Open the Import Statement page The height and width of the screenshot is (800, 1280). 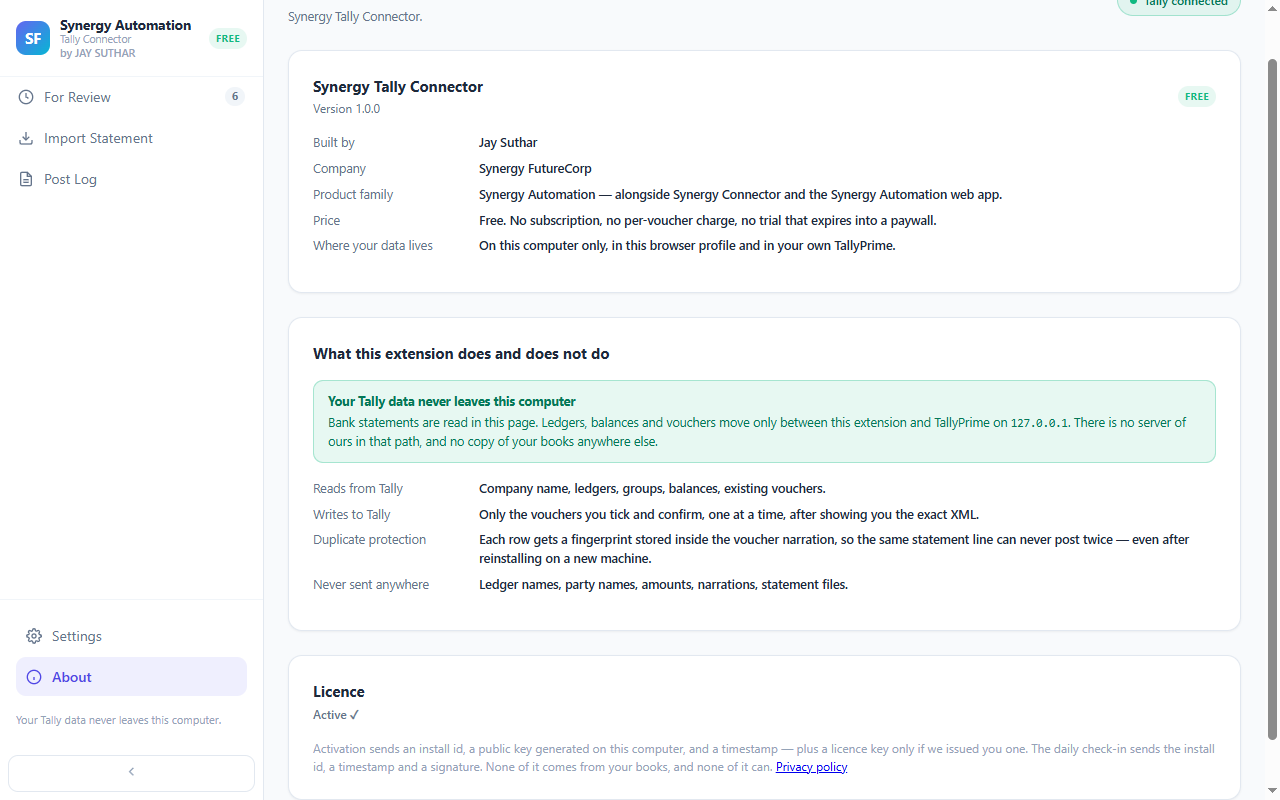131,138
